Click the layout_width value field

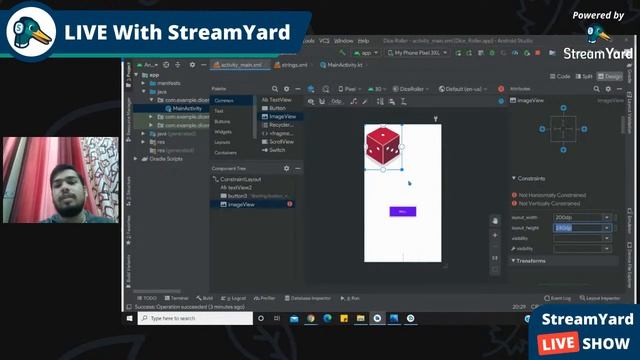click(x=578, y=217)
